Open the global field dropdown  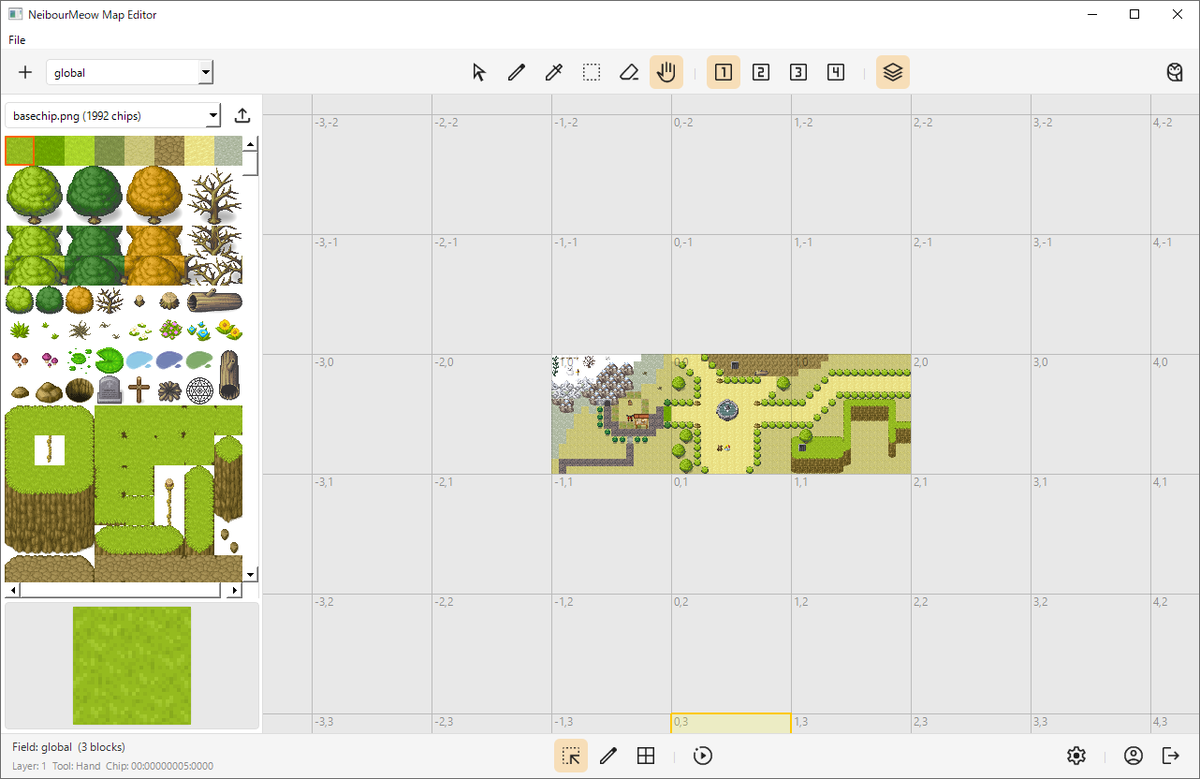130,72
